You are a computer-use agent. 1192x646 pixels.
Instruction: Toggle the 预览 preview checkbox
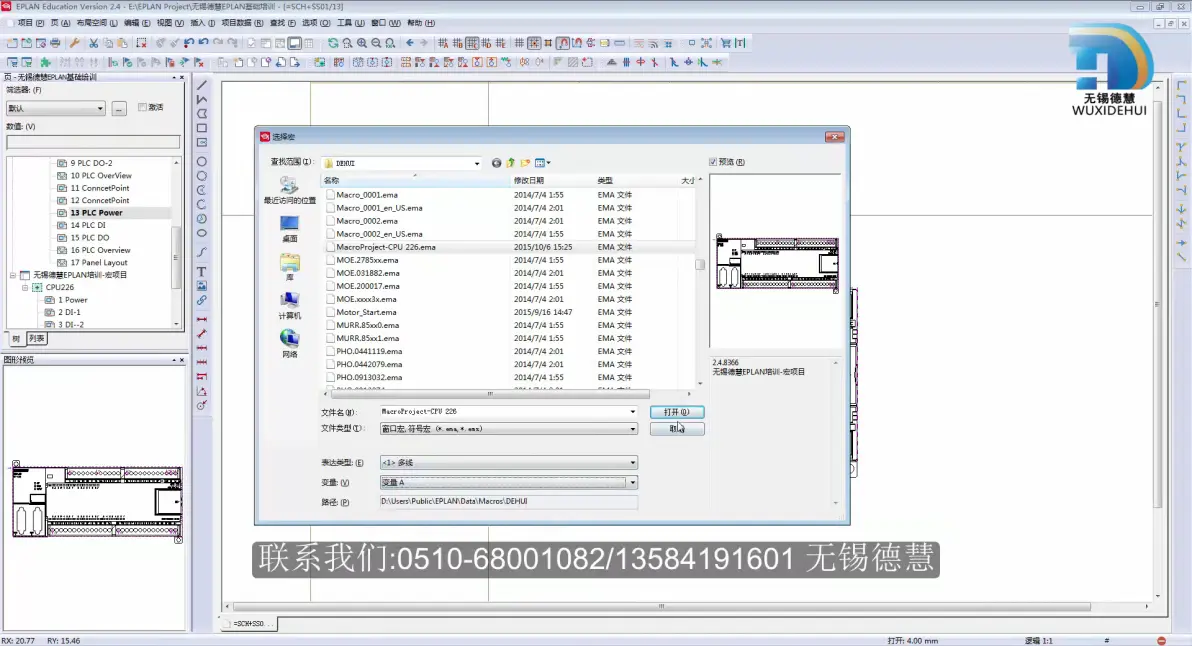[x=713, y=162]
